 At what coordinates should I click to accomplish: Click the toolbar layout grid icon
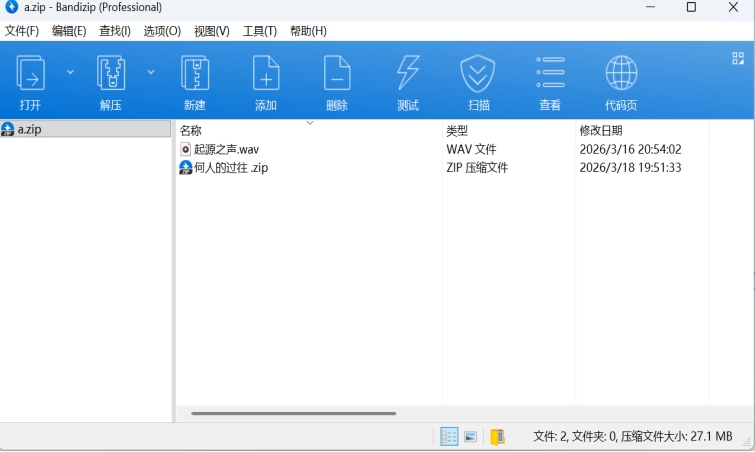click(x=738, y=58)
